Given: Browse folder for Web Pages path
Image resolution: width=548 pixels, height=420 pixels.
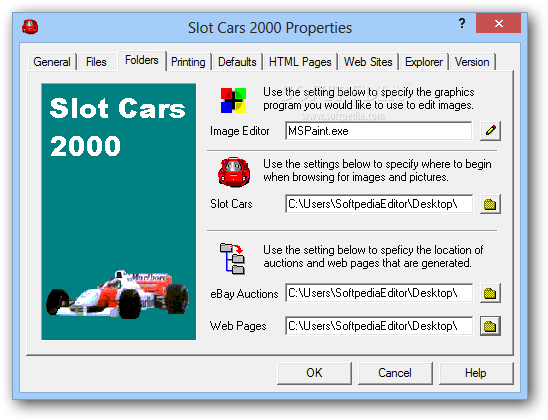Looking at the screenshot, I should [x=490, y=326].
